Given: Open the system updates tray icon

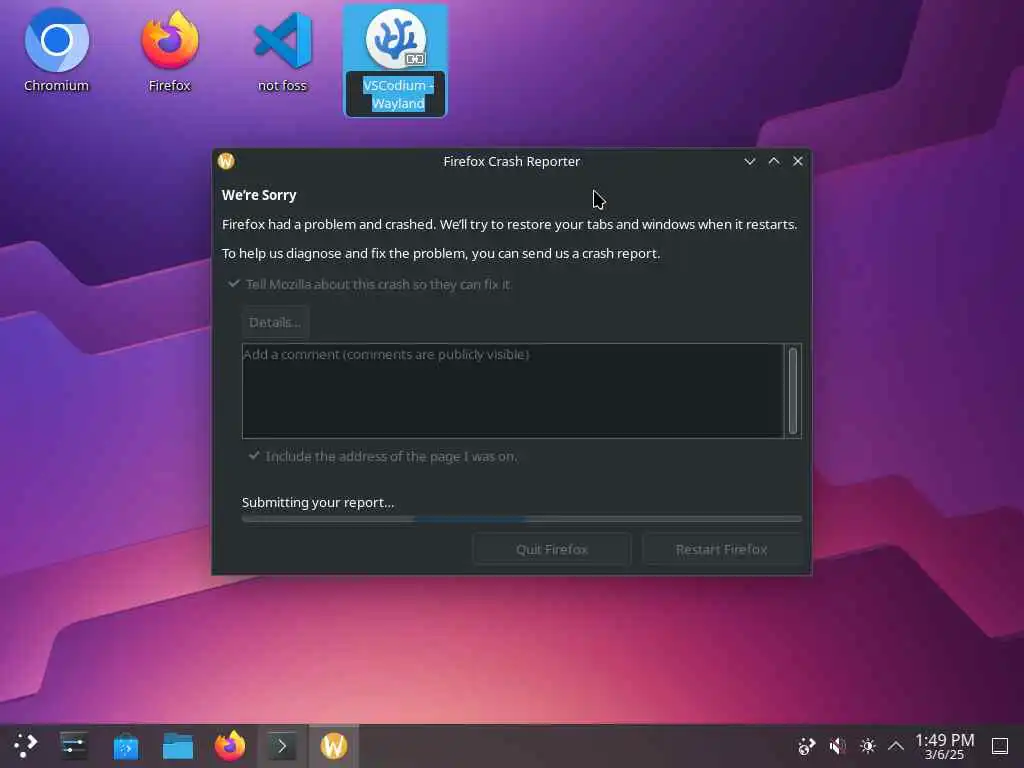Looking at the screenshot, I should (807, 746).
